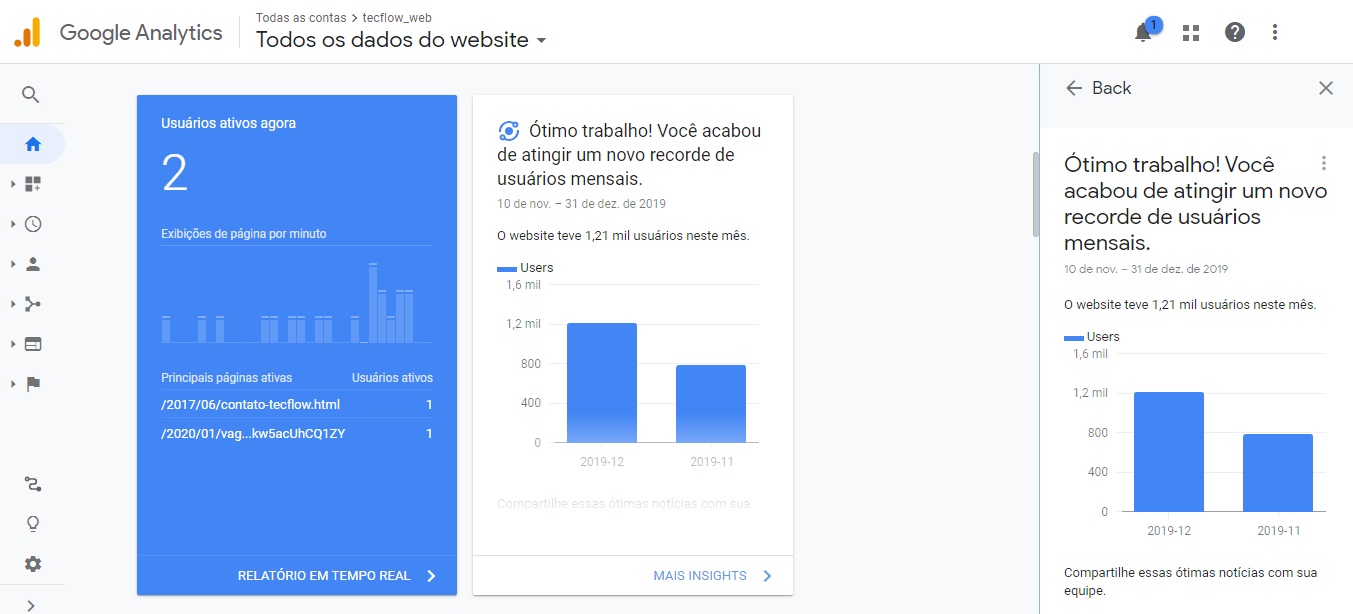The height and width of the screenshot is (614, 1353).
Task: Open the Google apps grid icon
Action: tap(1190, 32)
